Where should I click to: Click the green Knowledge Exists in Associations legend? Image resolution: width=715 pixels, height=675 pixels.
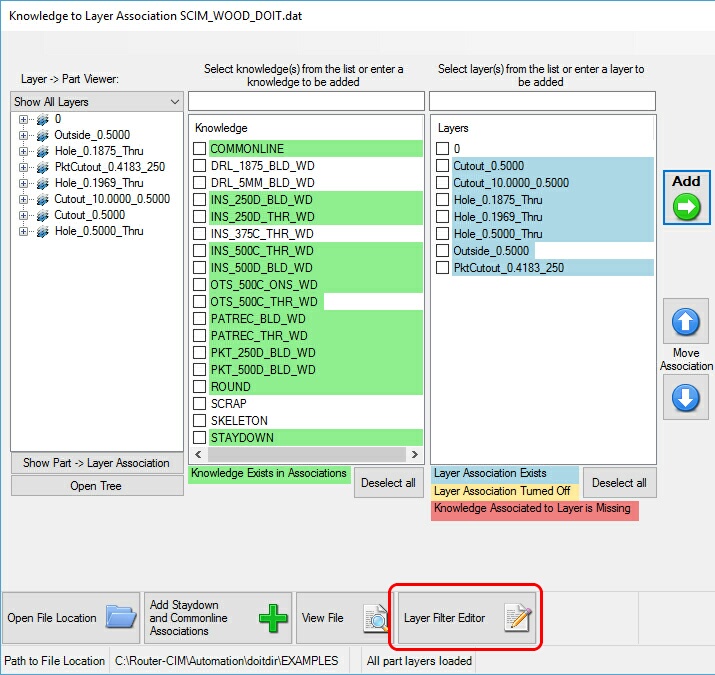269,474
